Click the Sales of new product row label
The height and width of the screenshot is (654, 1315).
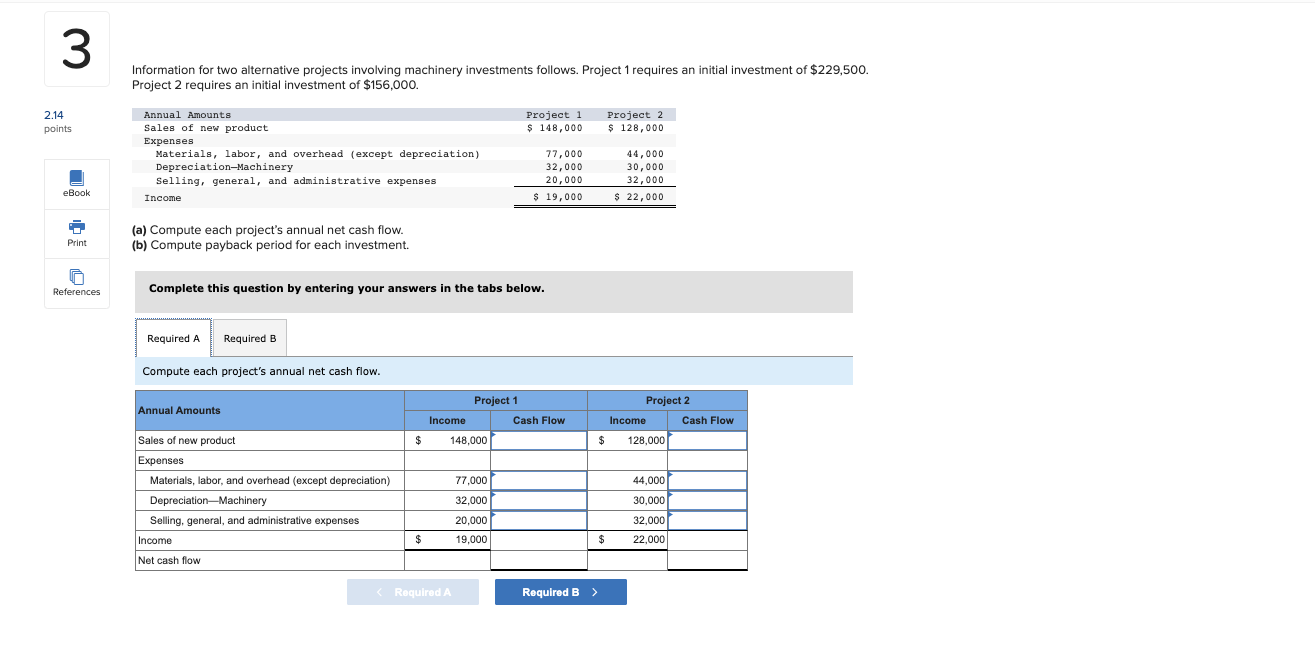point(187,440)
